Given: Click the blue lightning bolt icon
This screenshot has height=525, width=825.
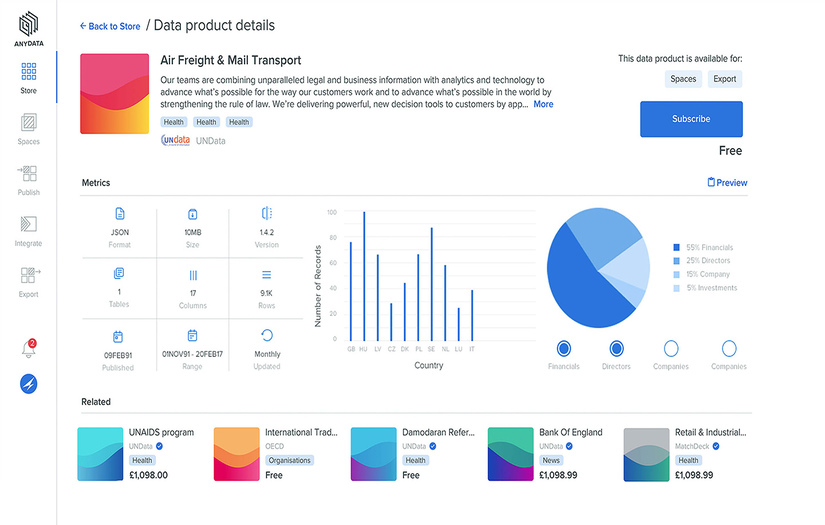Looking at the screenshot, I should tap(28, 383).
